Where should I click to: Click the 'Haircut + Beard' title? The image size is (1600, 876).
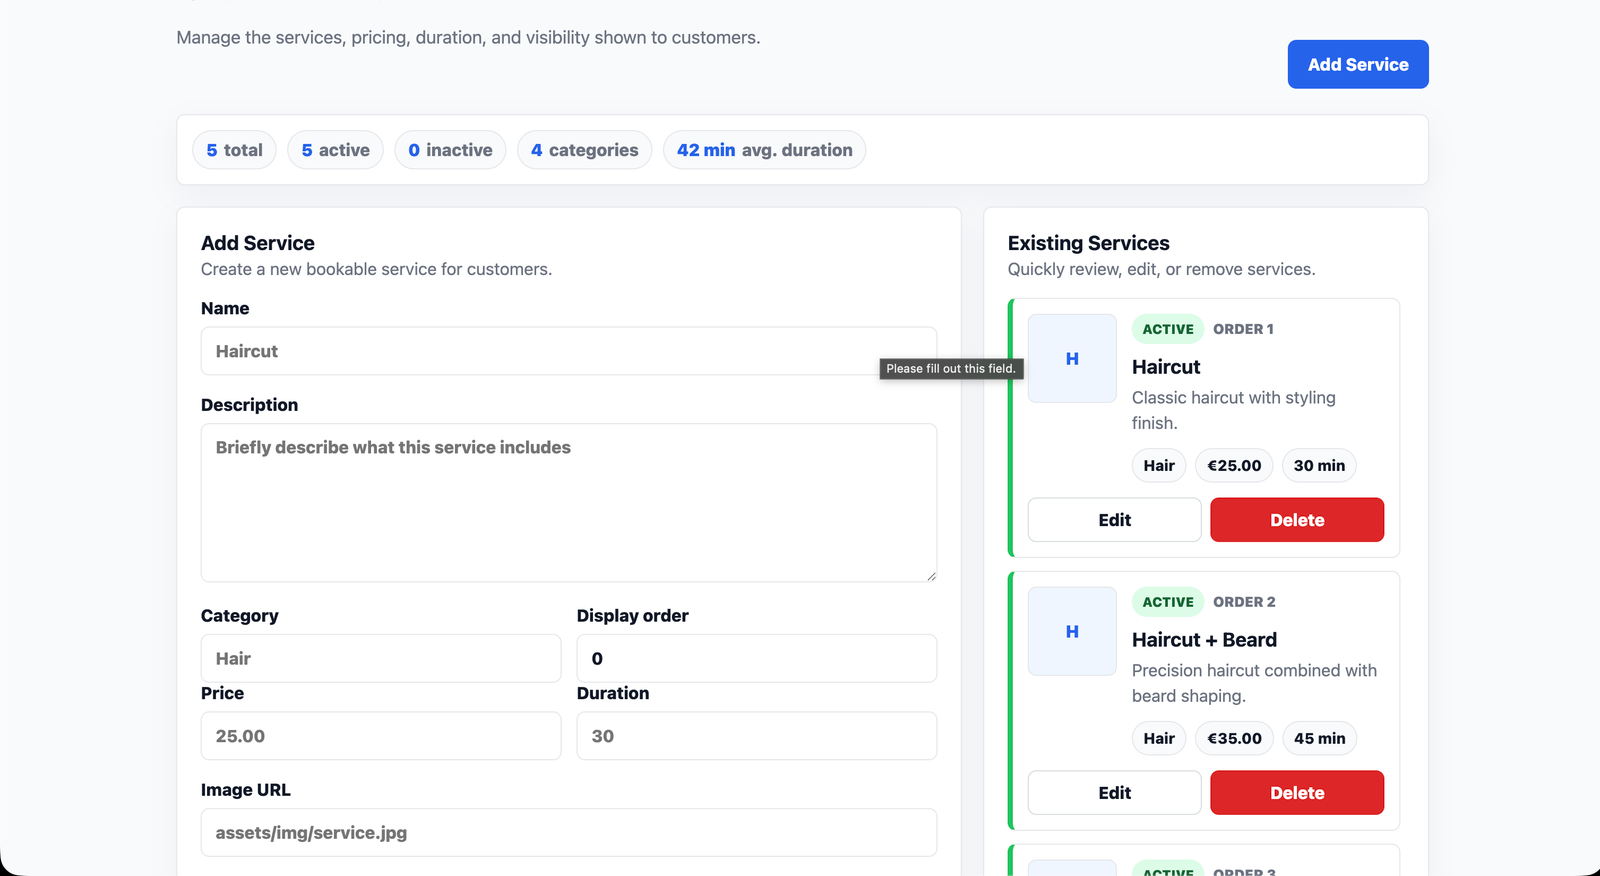tap(1204, 640)
